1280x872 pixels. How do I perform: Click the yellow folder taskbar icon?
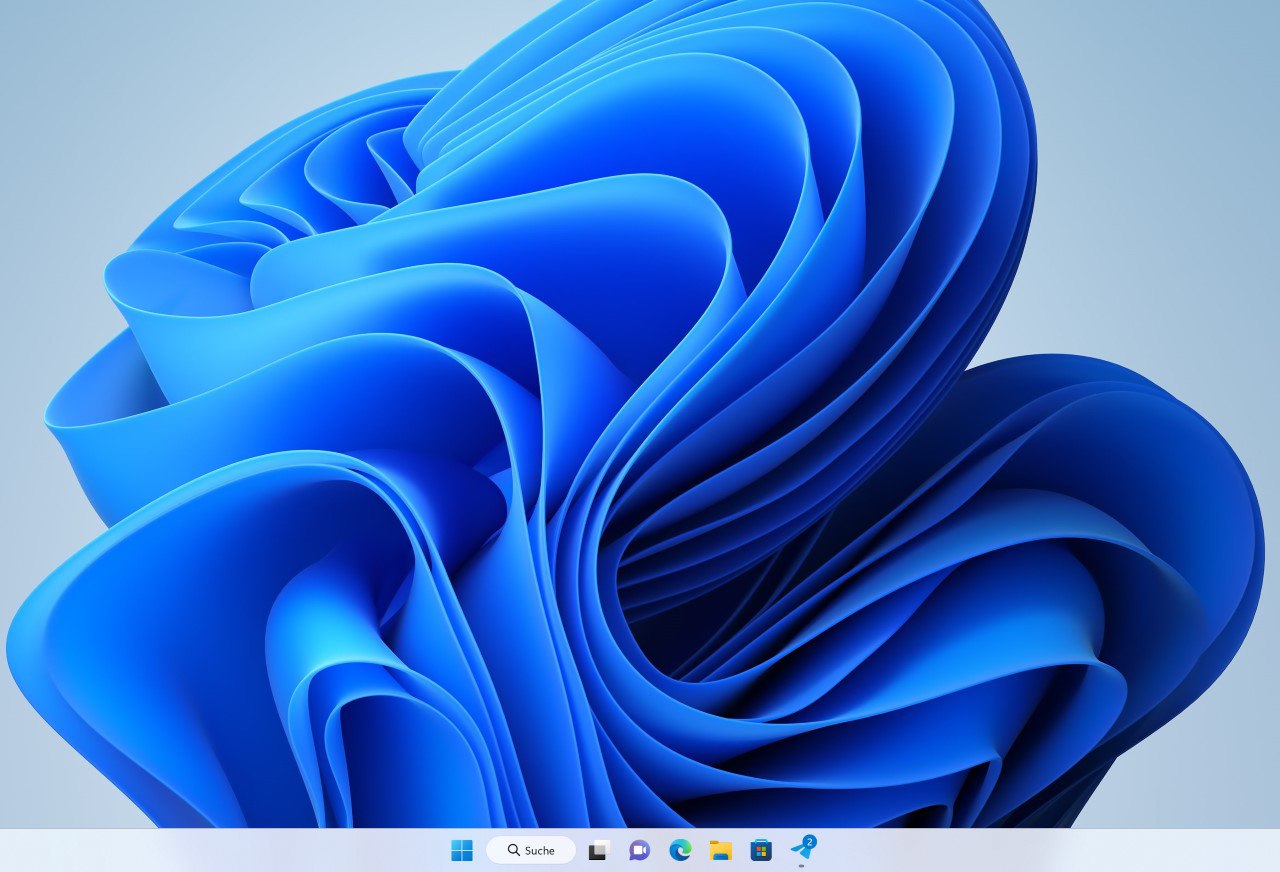coord(722,850)
